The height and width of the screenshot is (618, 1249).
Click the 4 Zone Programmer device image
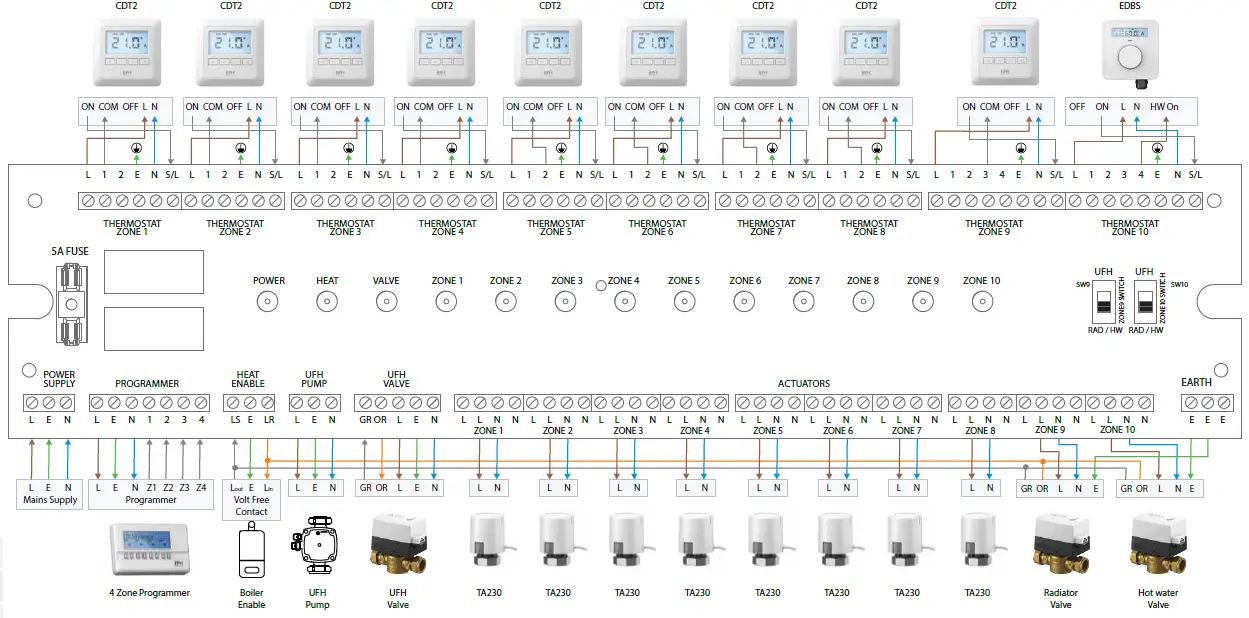click(149, 550)
